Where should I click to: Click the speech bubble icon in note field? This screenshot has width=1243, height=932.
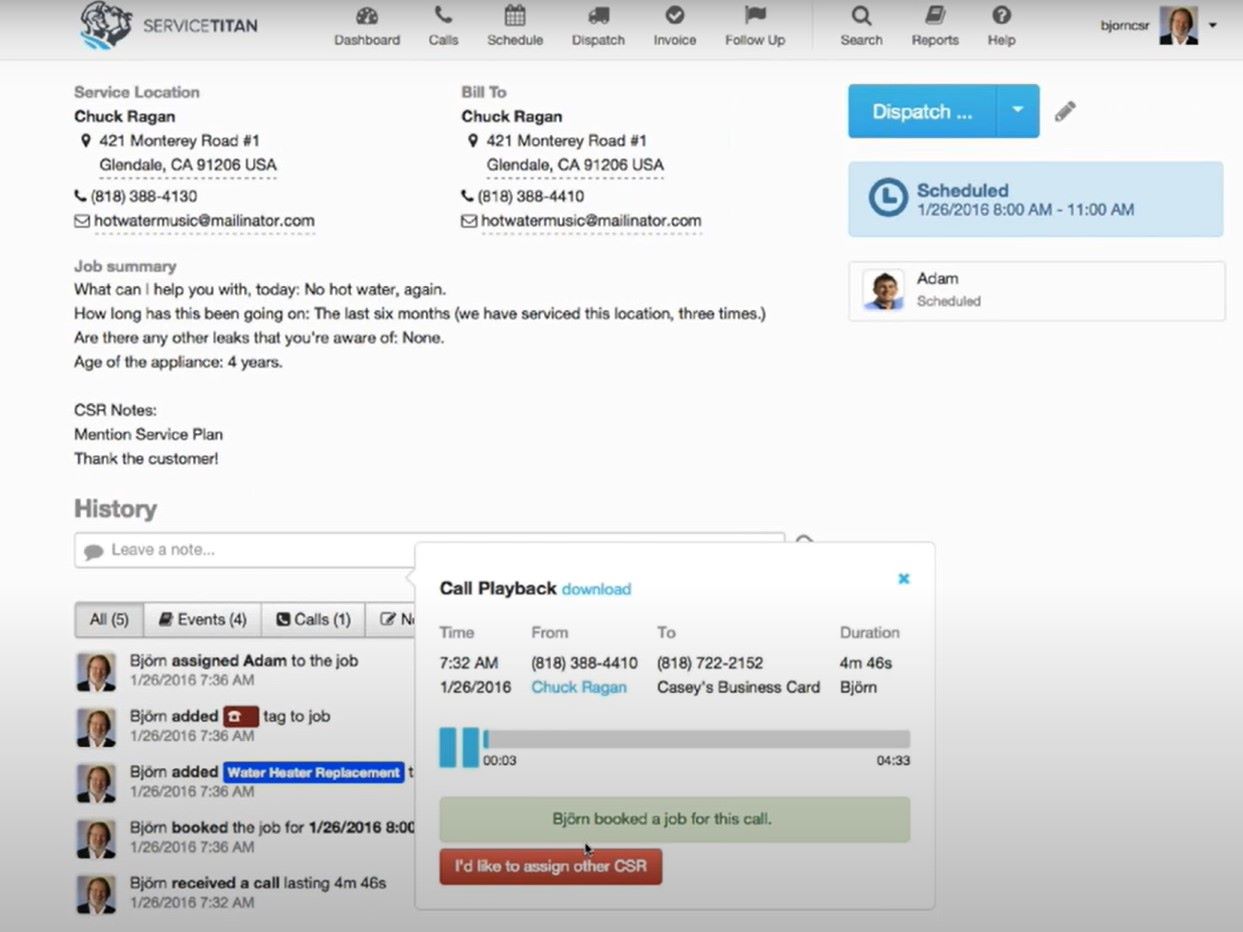tap(94, 551)
